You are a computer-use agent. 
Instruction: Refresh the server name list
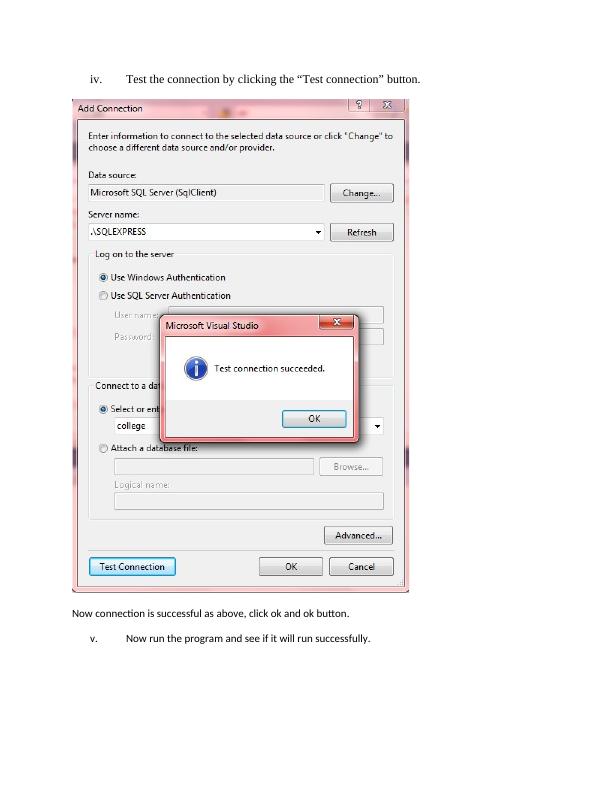pyautogui.click(x=362, y=232)
